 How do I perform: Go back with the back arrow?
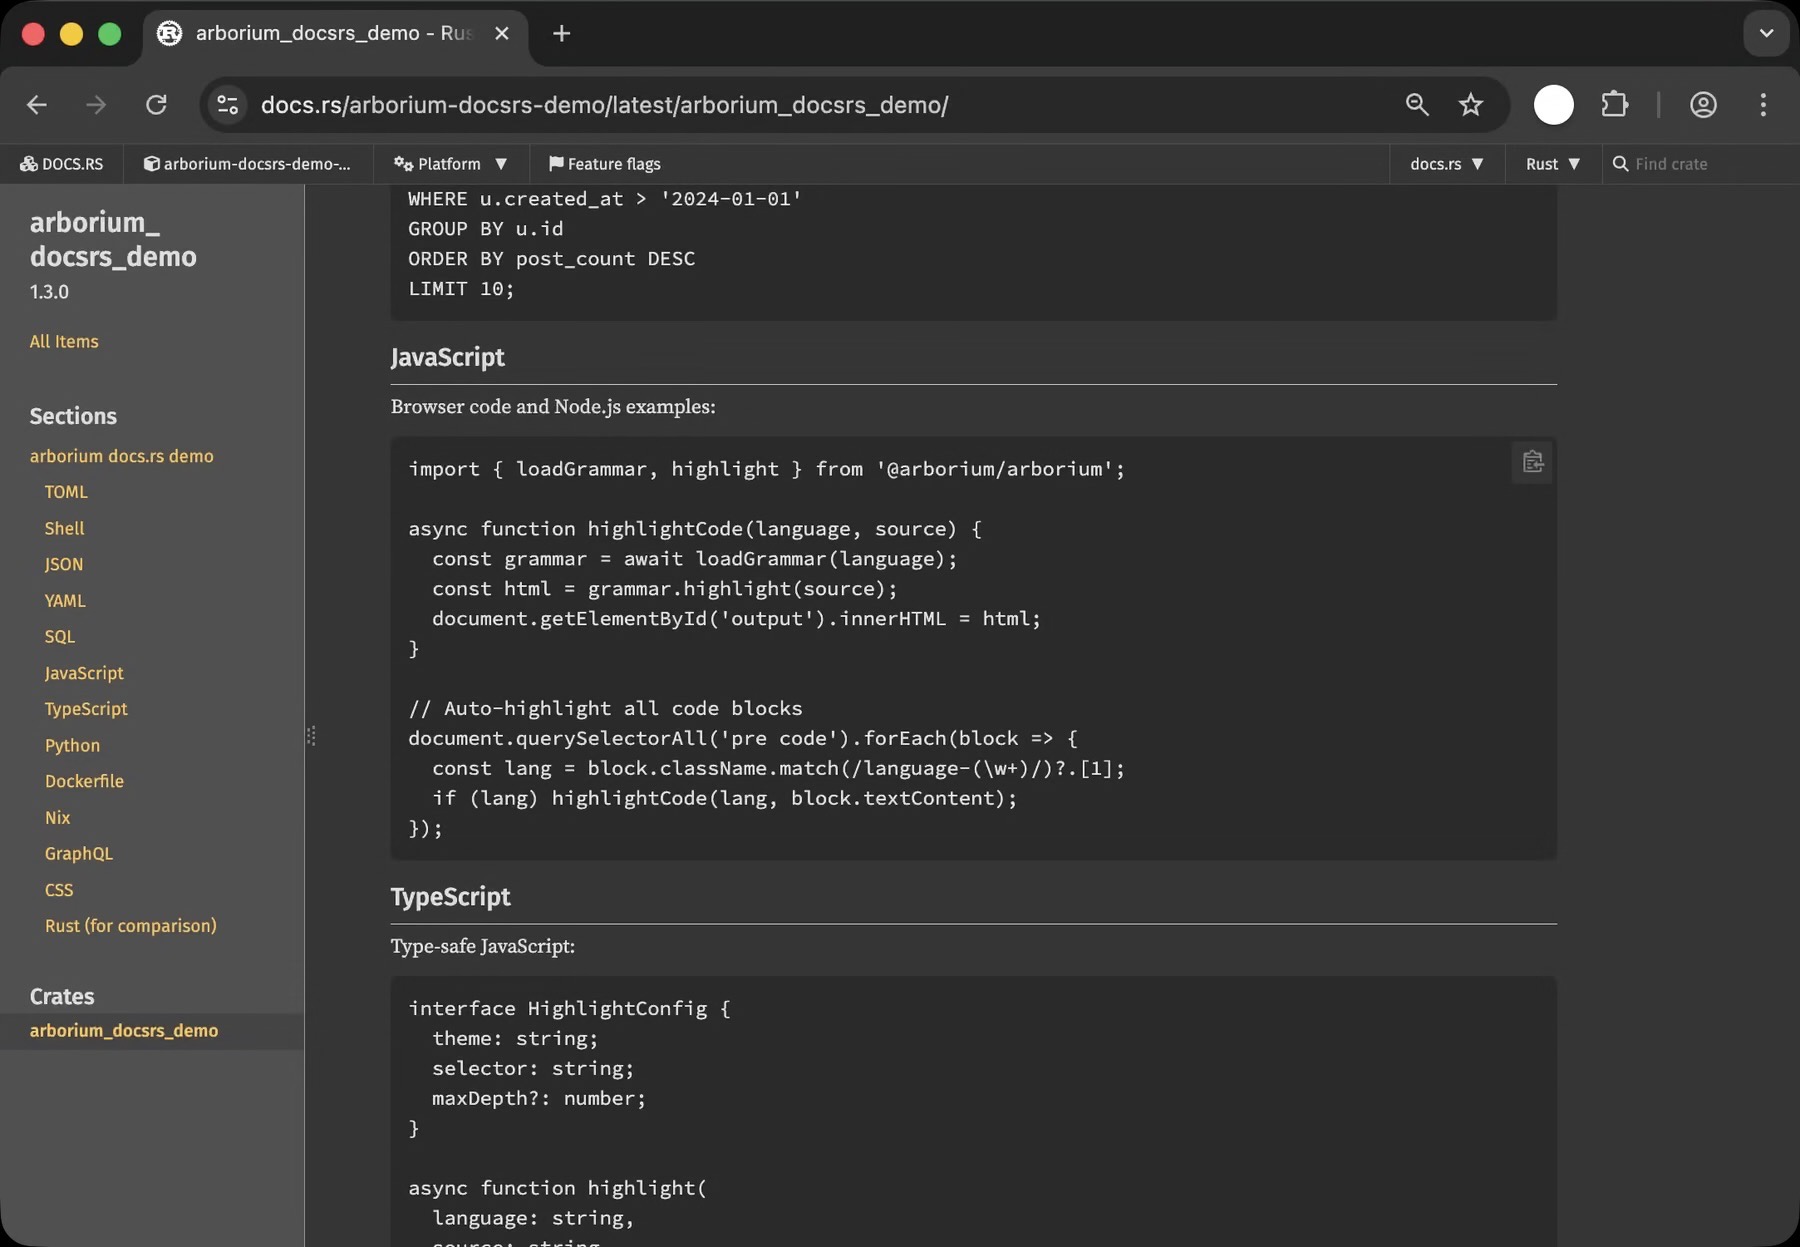click(x=37, y=105)
